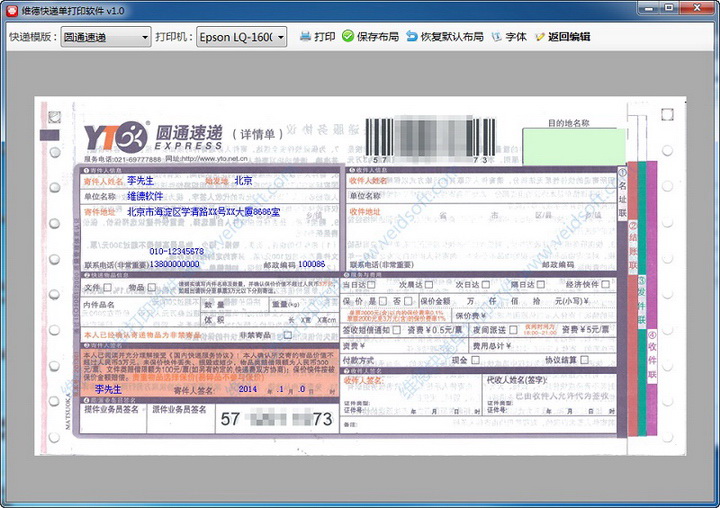Click the green checkmark save layout icon
720x508 pixels.
348,36
